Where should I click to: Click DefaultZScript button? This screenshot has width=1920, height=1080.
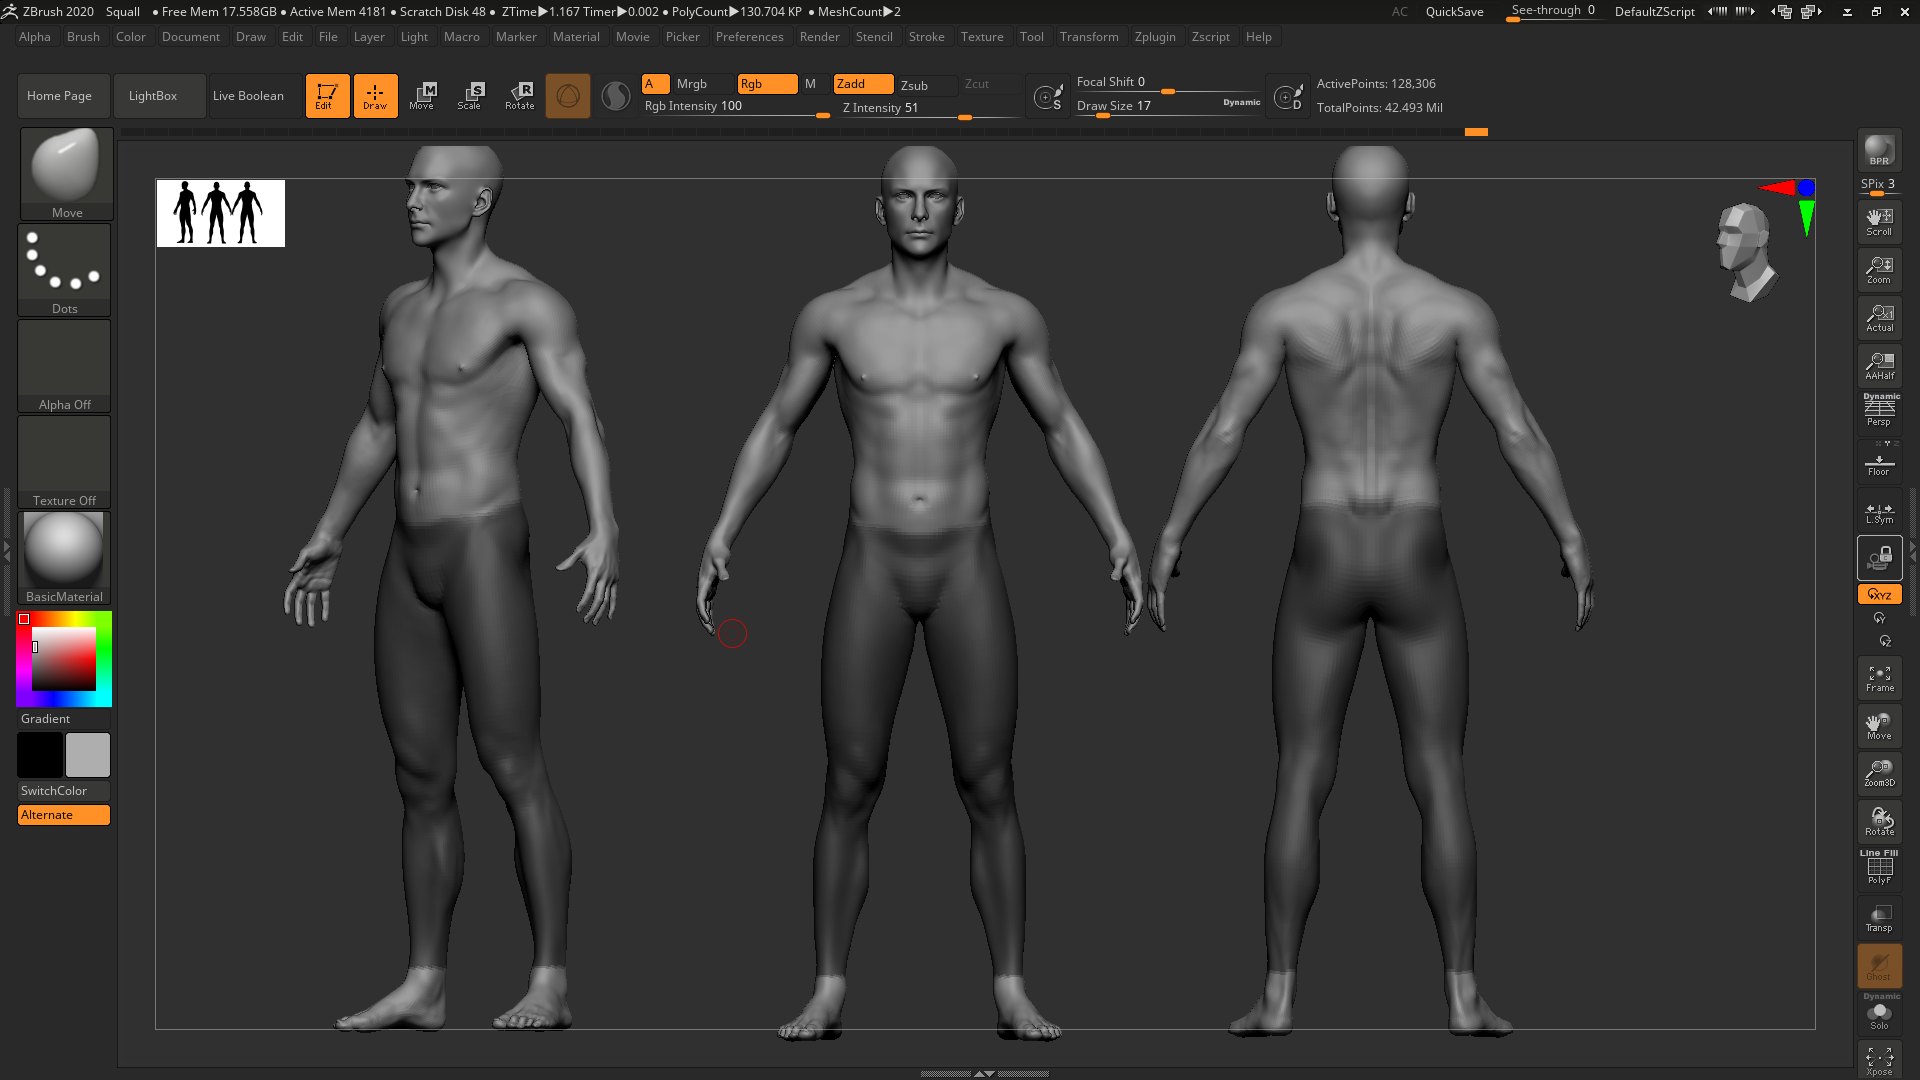(x=1654, y=12)
